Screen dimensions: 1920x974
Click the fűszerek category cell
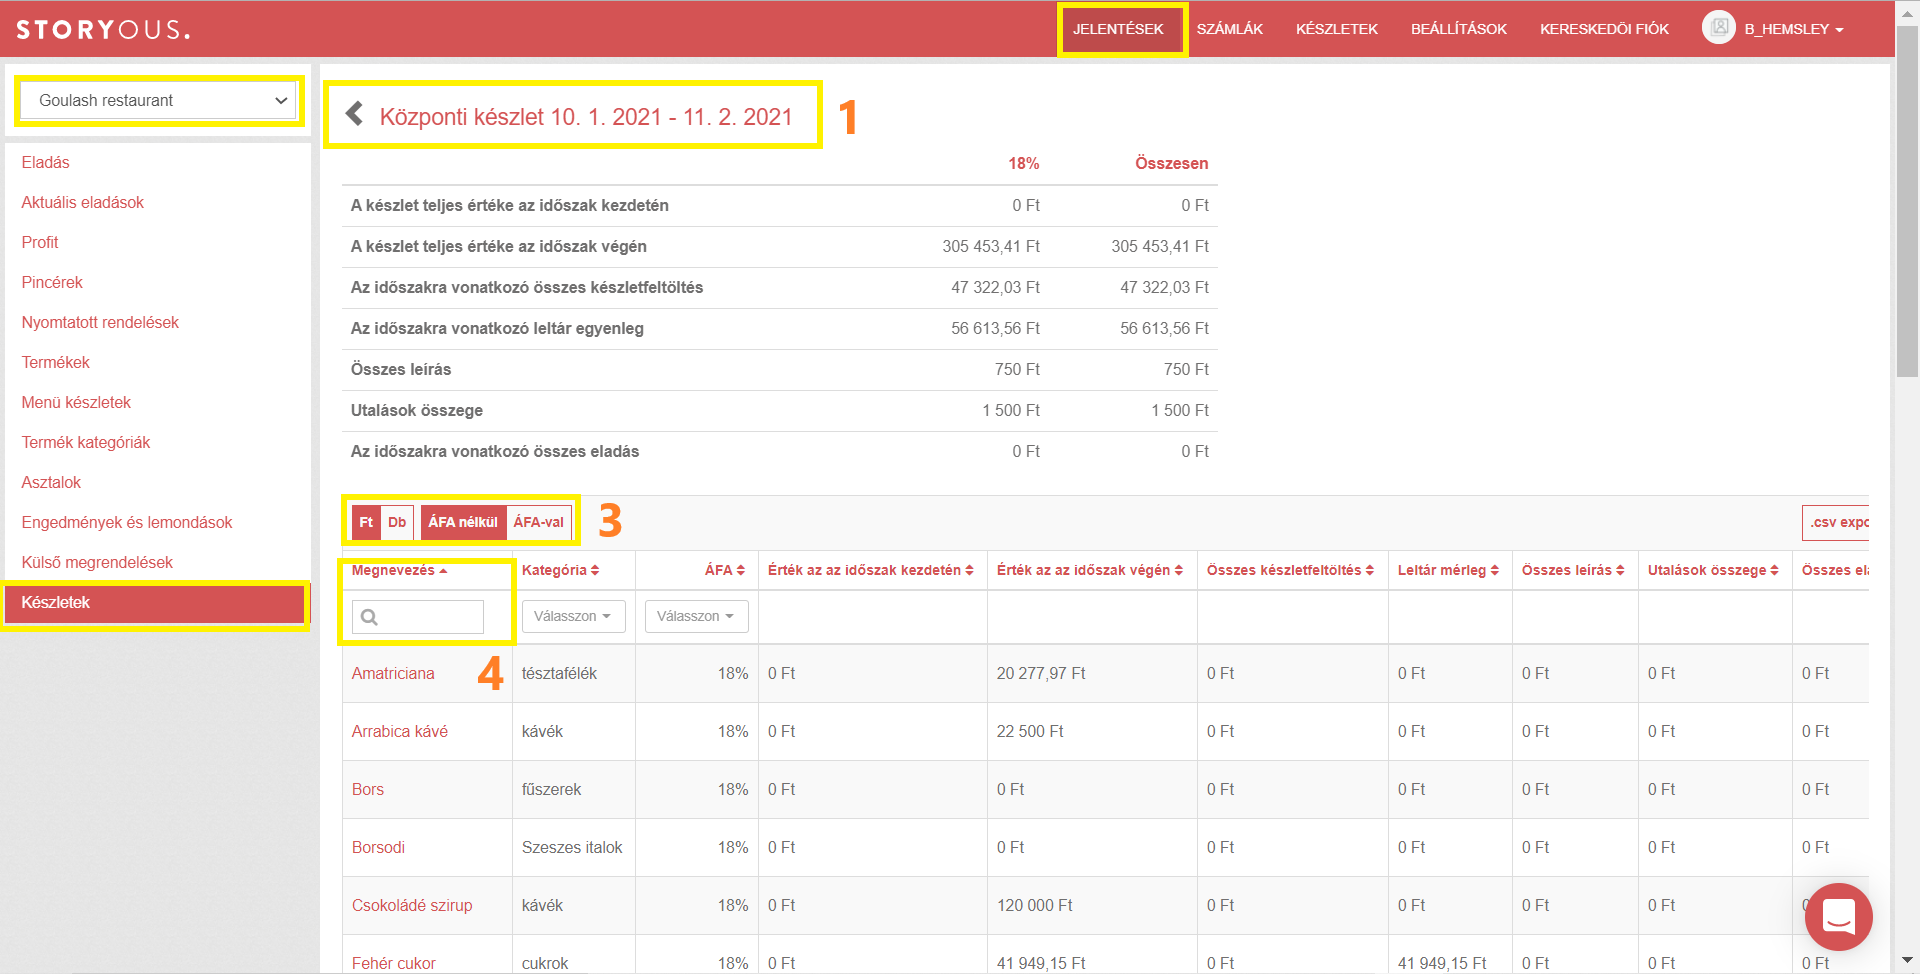click(551, 789)
